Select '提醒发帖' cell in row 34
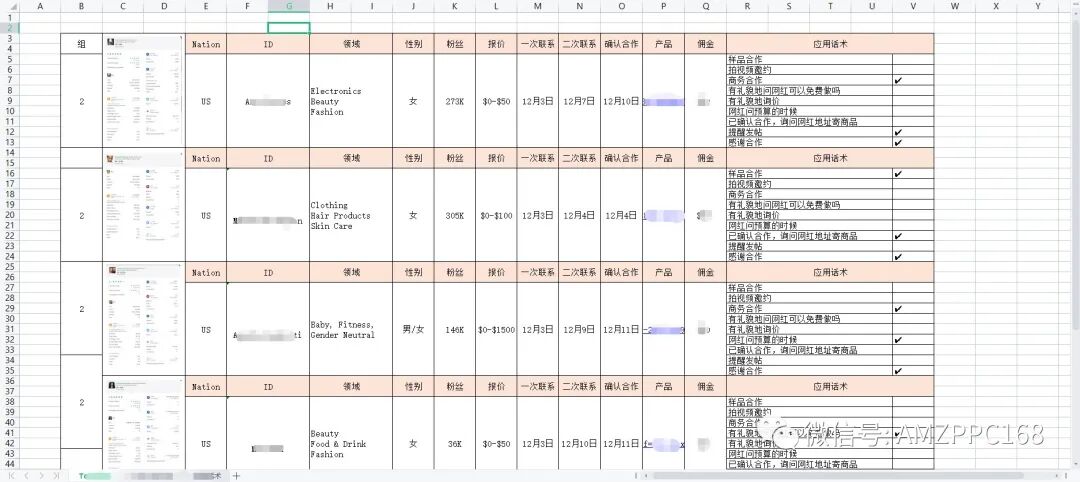 809,361
